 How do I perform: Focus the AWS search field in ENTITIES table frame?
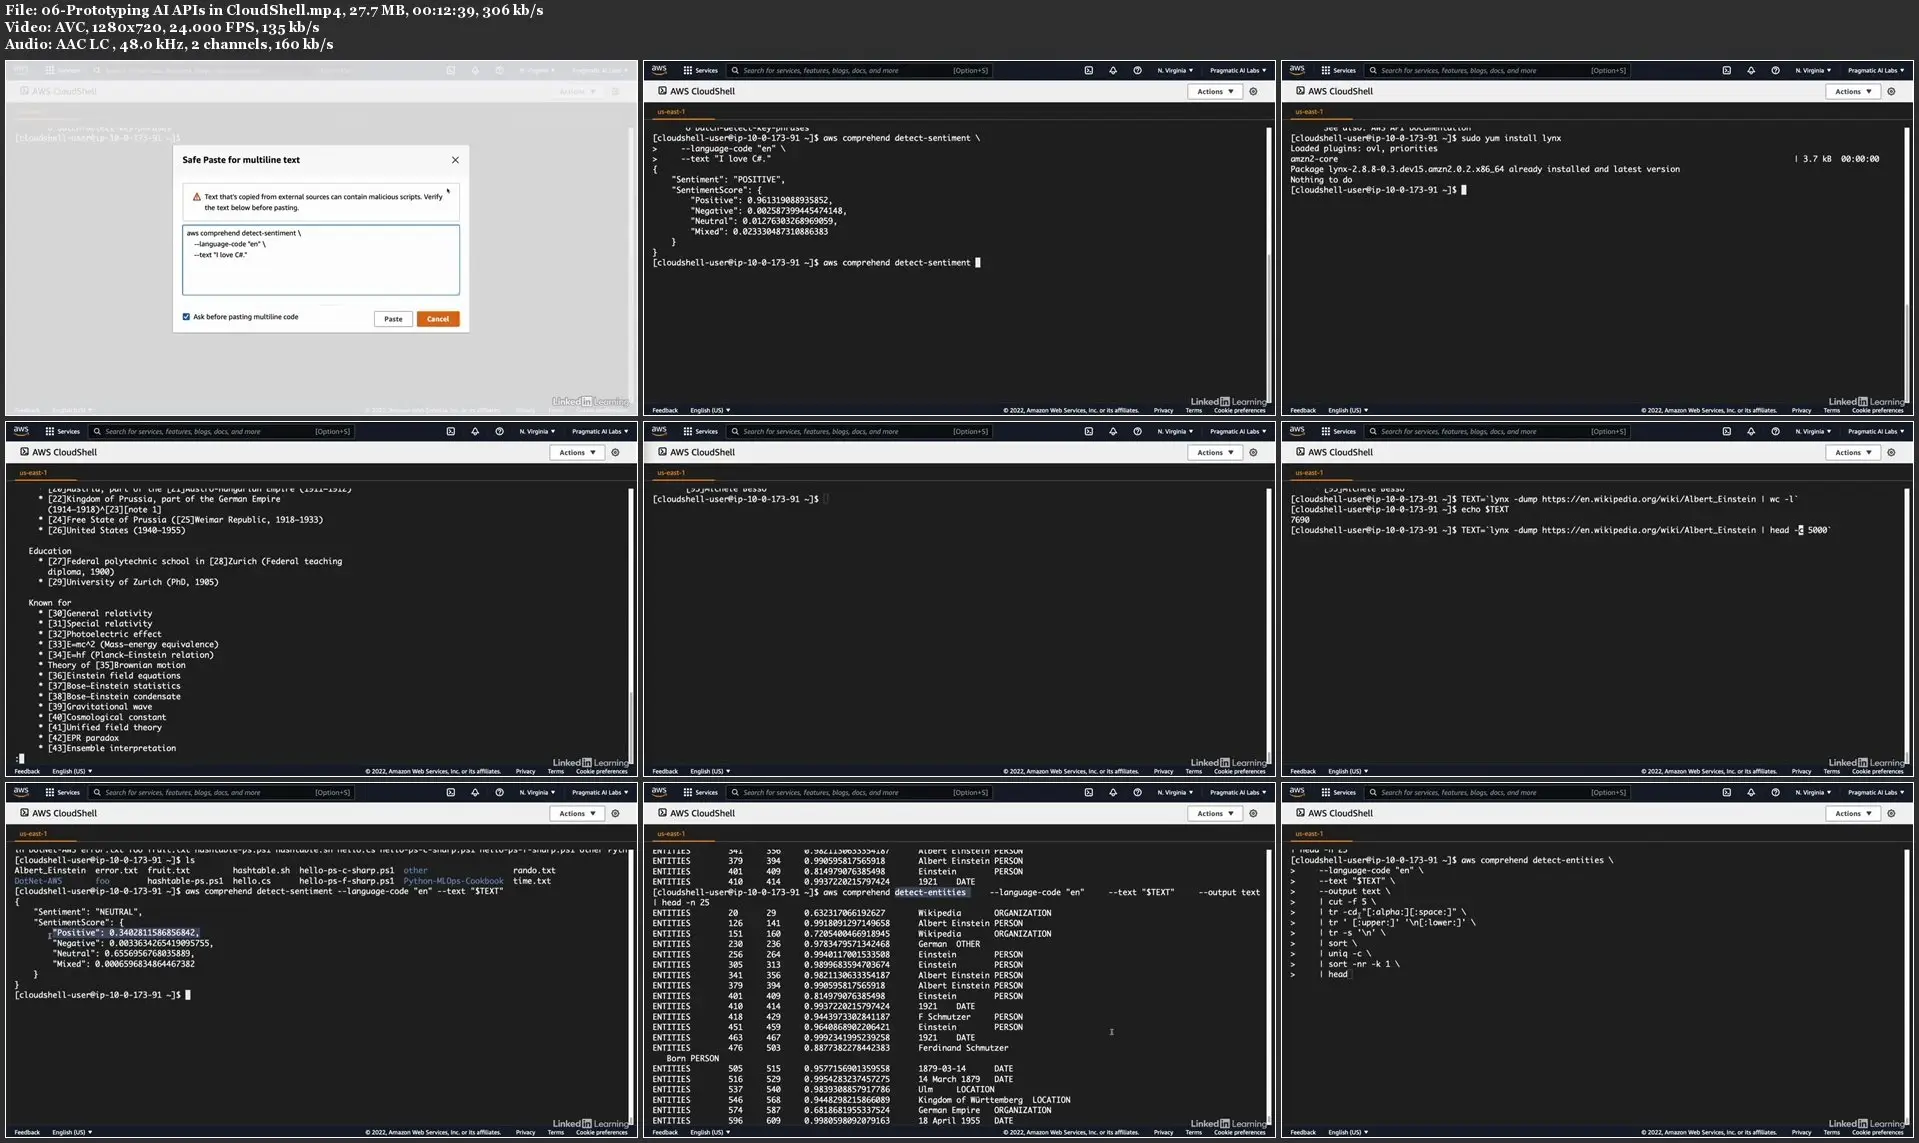click(x=860, y=792)
